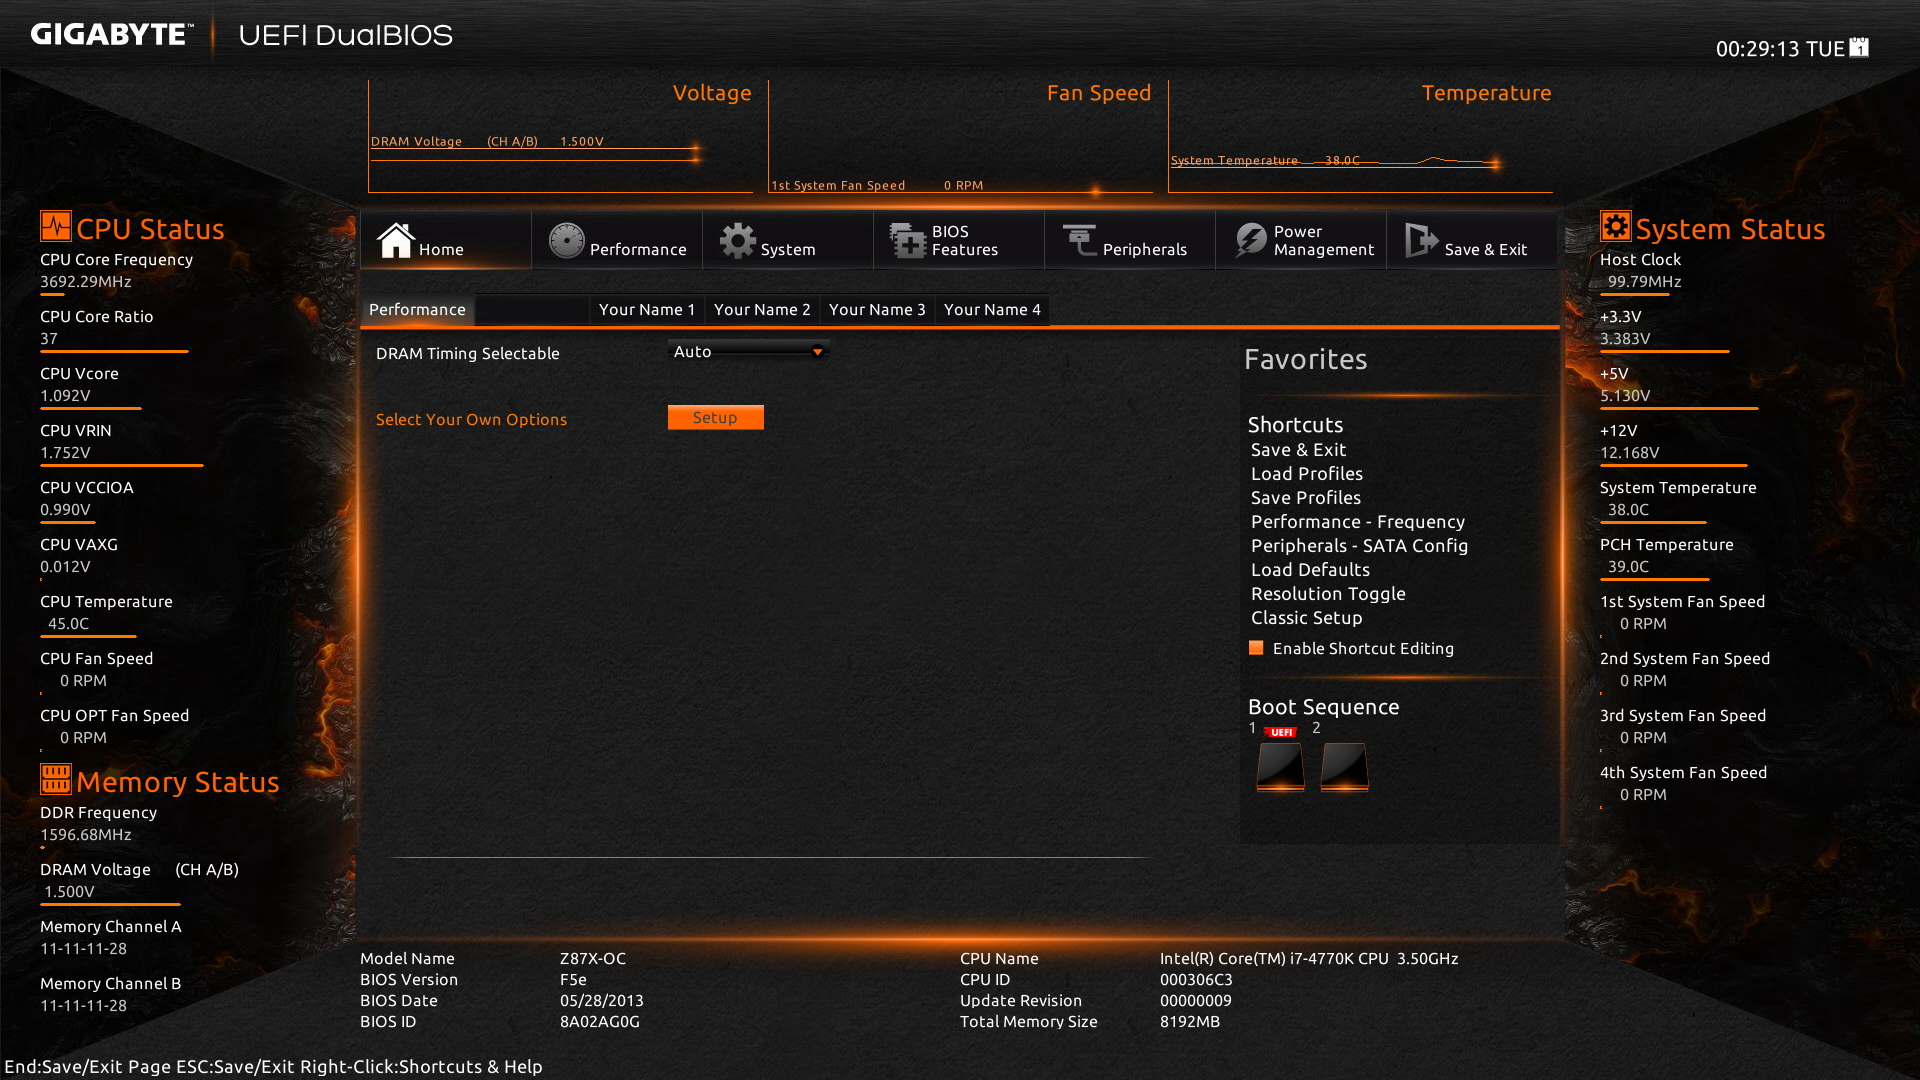Click the Favorites heading
Image resolution: width=1920 pixels, height=1080 pixels.
1305,358
